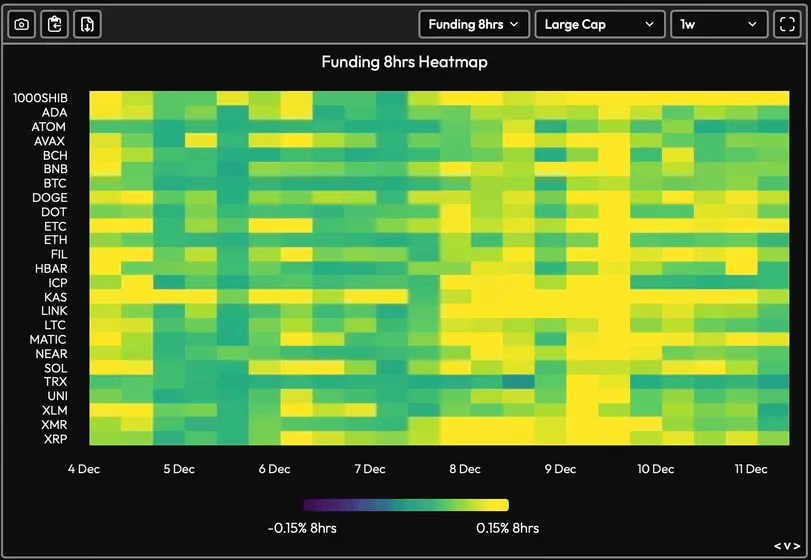The image size is (811, 560).
Task: Click the Funding 8hrs Heatmap title
Action: pyautogui.click(x=404, y=62)
